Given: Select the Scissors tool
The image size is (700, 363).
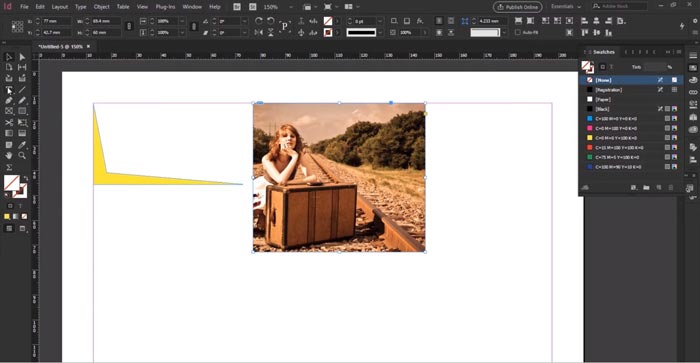Looking at the screenshot, I should (8, 122).
